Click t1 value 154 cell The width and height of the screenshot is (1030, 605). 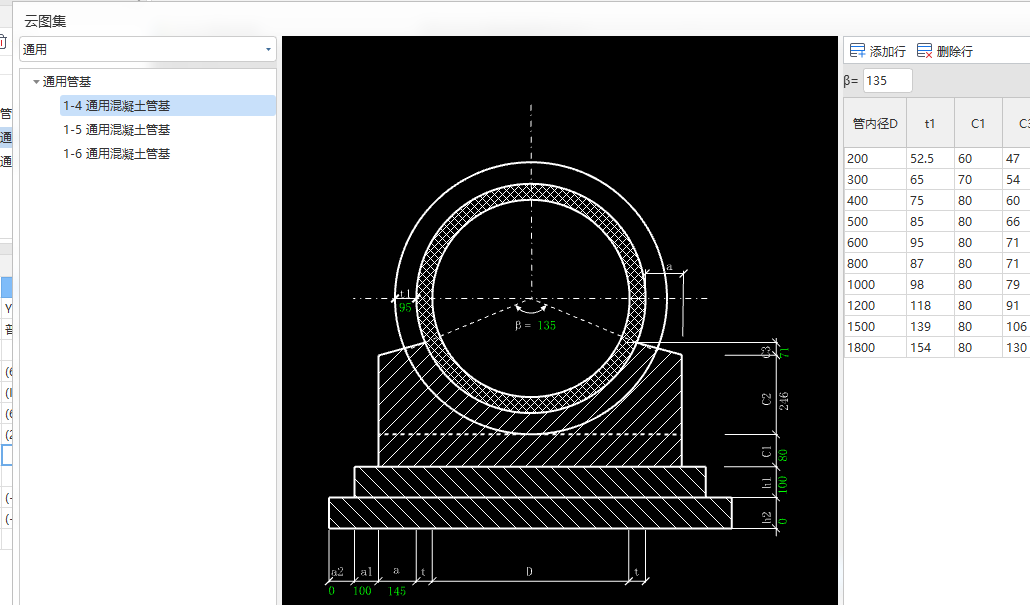coord(930,347)
